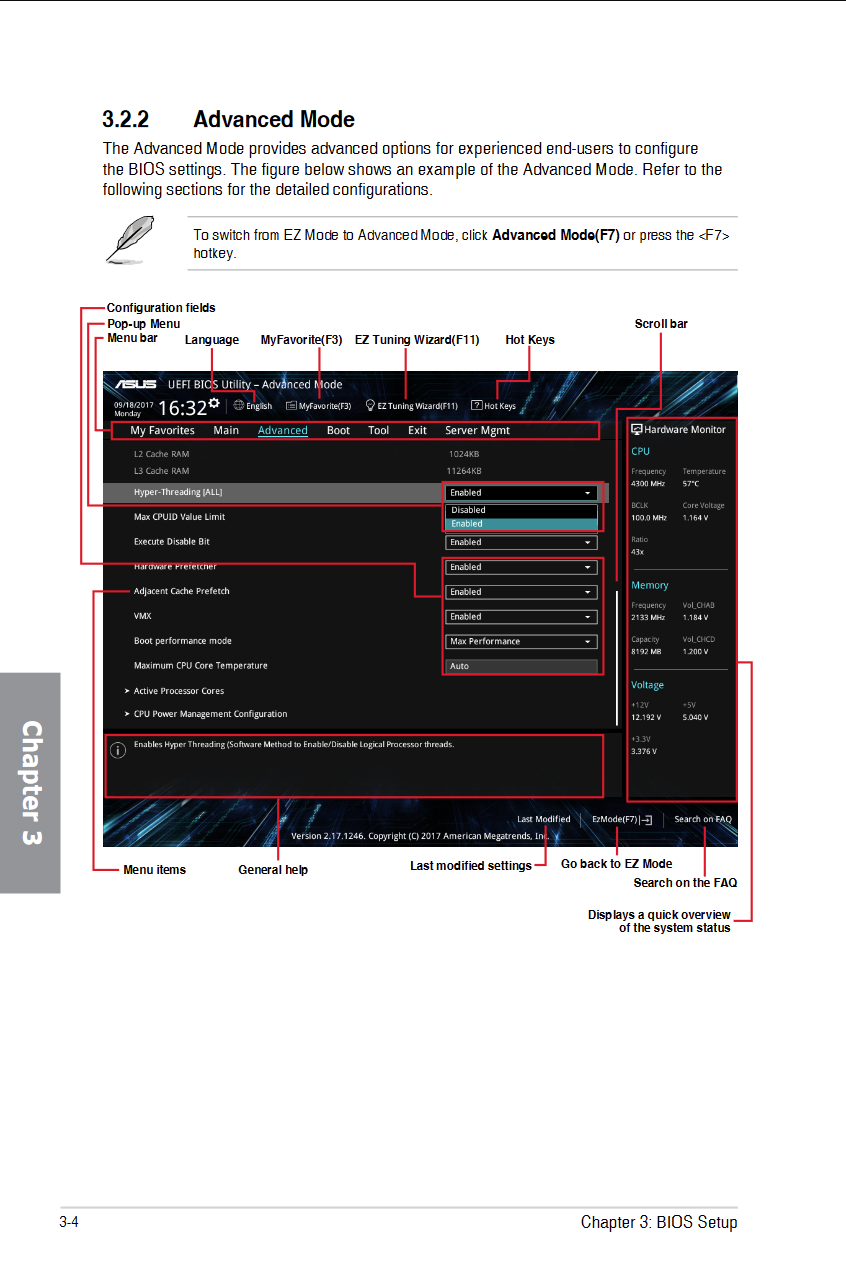Click the 12.192 V reading
The image size is (846, 1276).
pyautogui.click(x=646, y=717)
